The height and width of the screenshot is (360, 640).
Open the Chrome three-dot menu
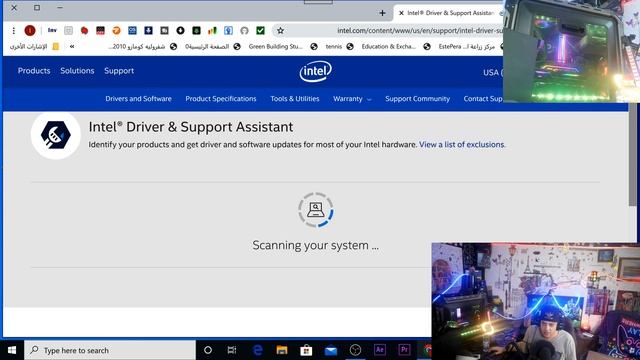pyautogui.click(x=13, y=31)
